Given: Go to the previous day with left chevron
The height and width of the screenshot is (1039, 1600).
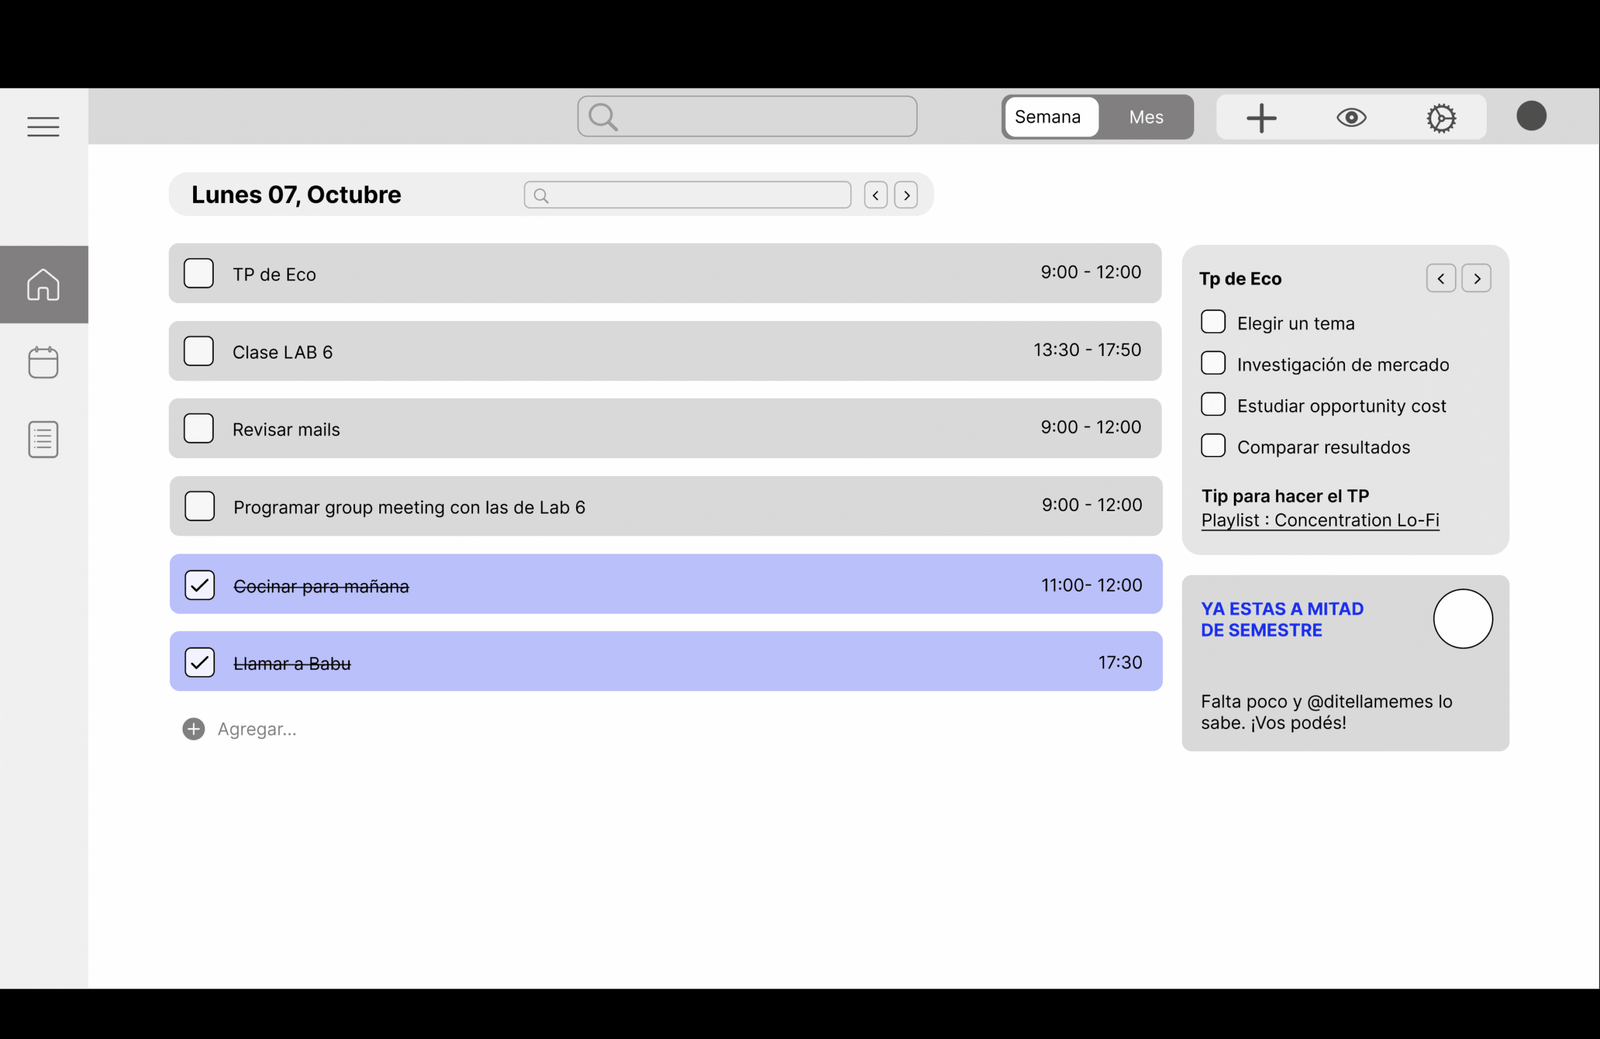Looking at the screenshot, I should [x=876, y=195].
